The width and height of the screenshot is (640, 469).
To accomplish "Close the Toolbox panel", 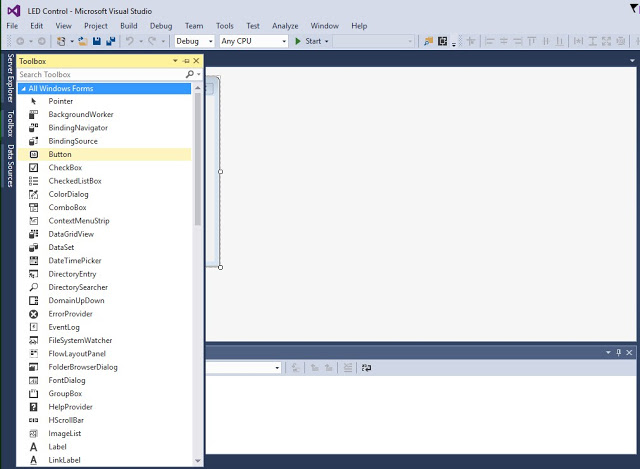I will pos(196,61).
